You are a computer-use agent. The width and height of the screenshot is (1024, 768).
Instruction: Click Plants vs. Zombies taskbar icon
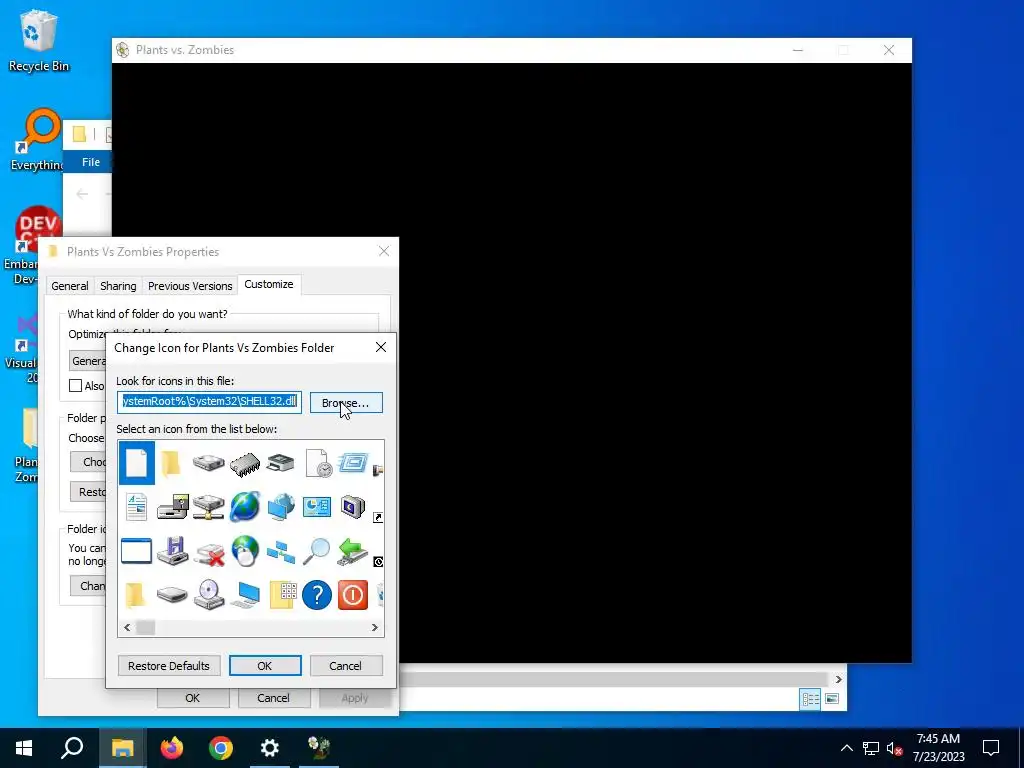point(319,748)
